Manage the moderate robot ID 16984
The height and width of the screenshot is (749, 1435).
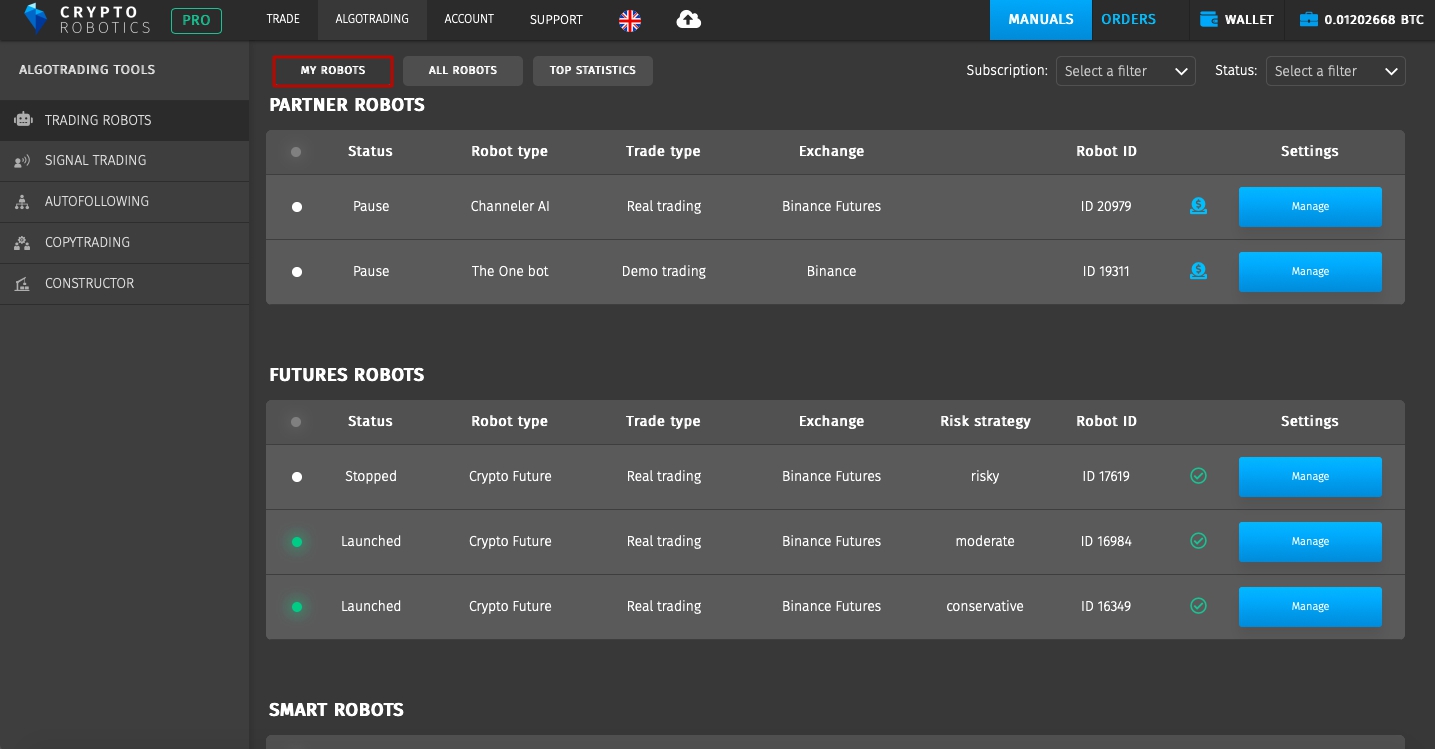point(1310,542)
